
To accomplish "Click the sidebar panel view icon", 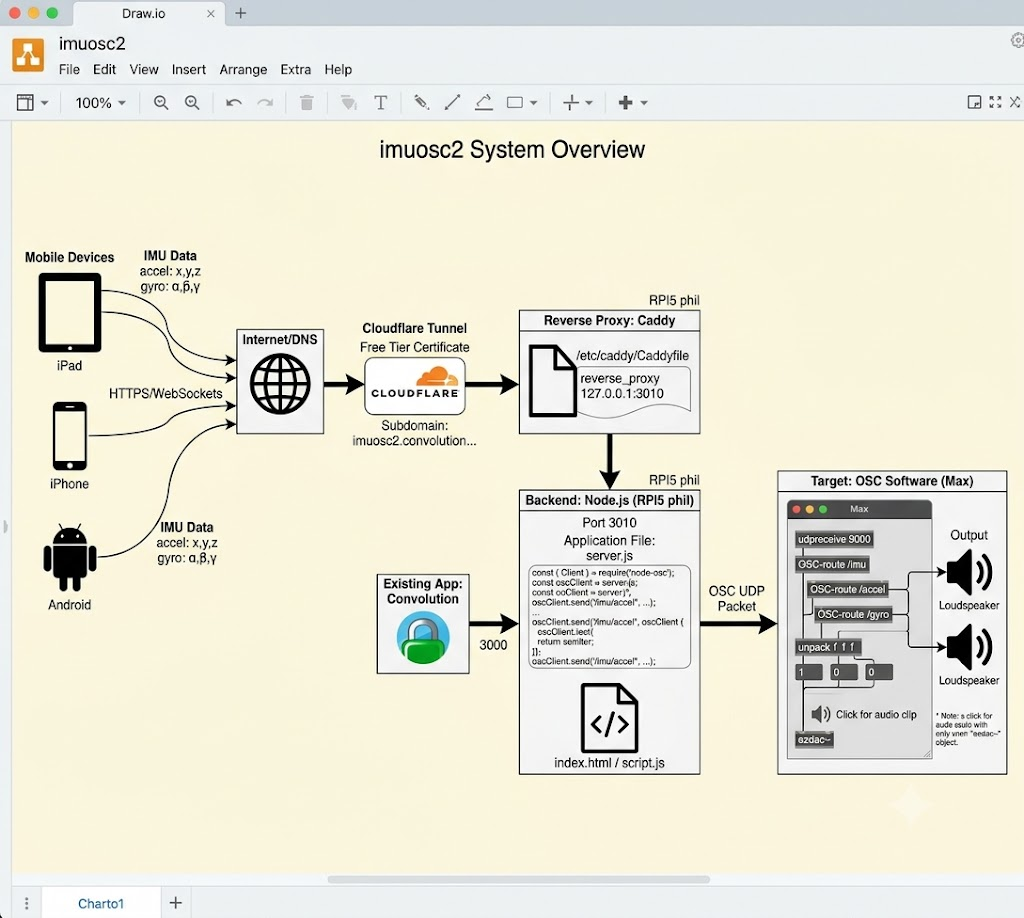I will coord(25,103).
